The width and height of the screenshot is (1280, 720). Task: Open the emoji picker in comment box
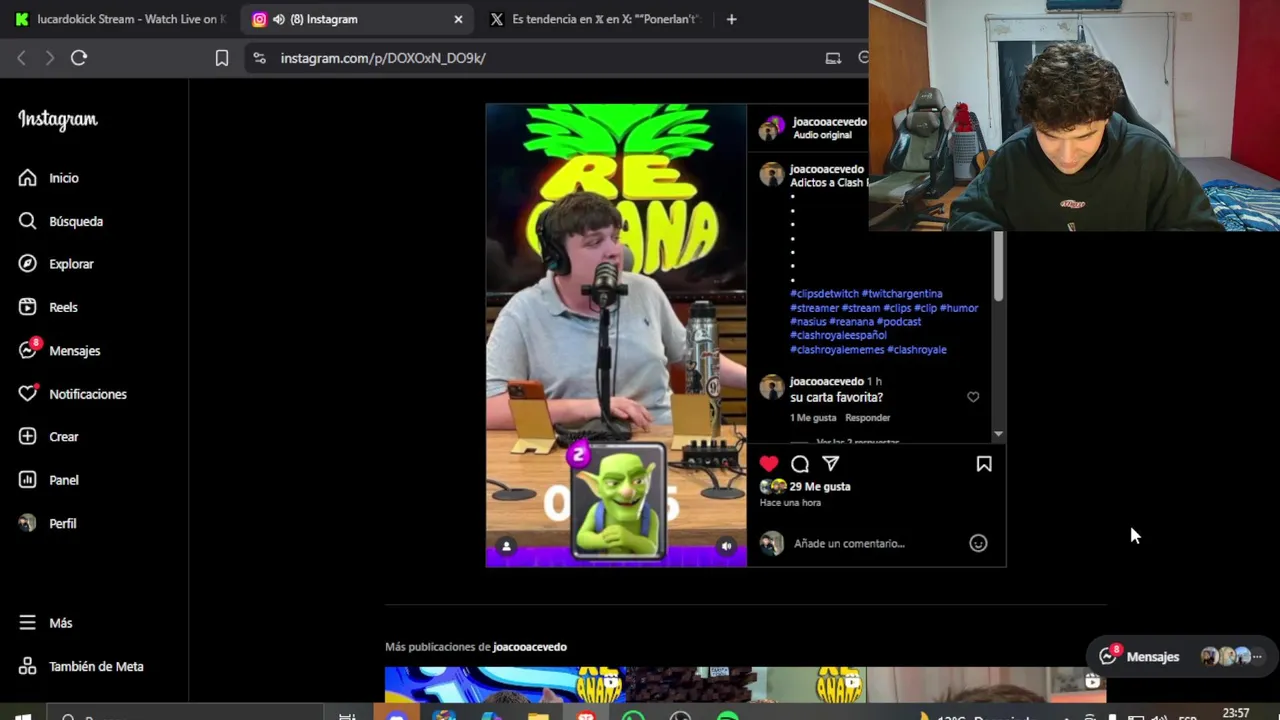click(978, 543)
